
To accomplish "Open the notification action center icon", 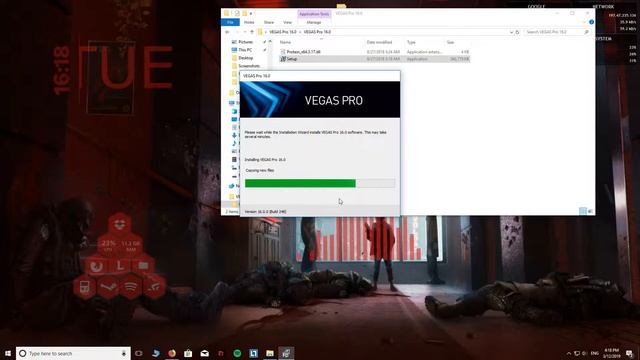I will pos(630,353).
